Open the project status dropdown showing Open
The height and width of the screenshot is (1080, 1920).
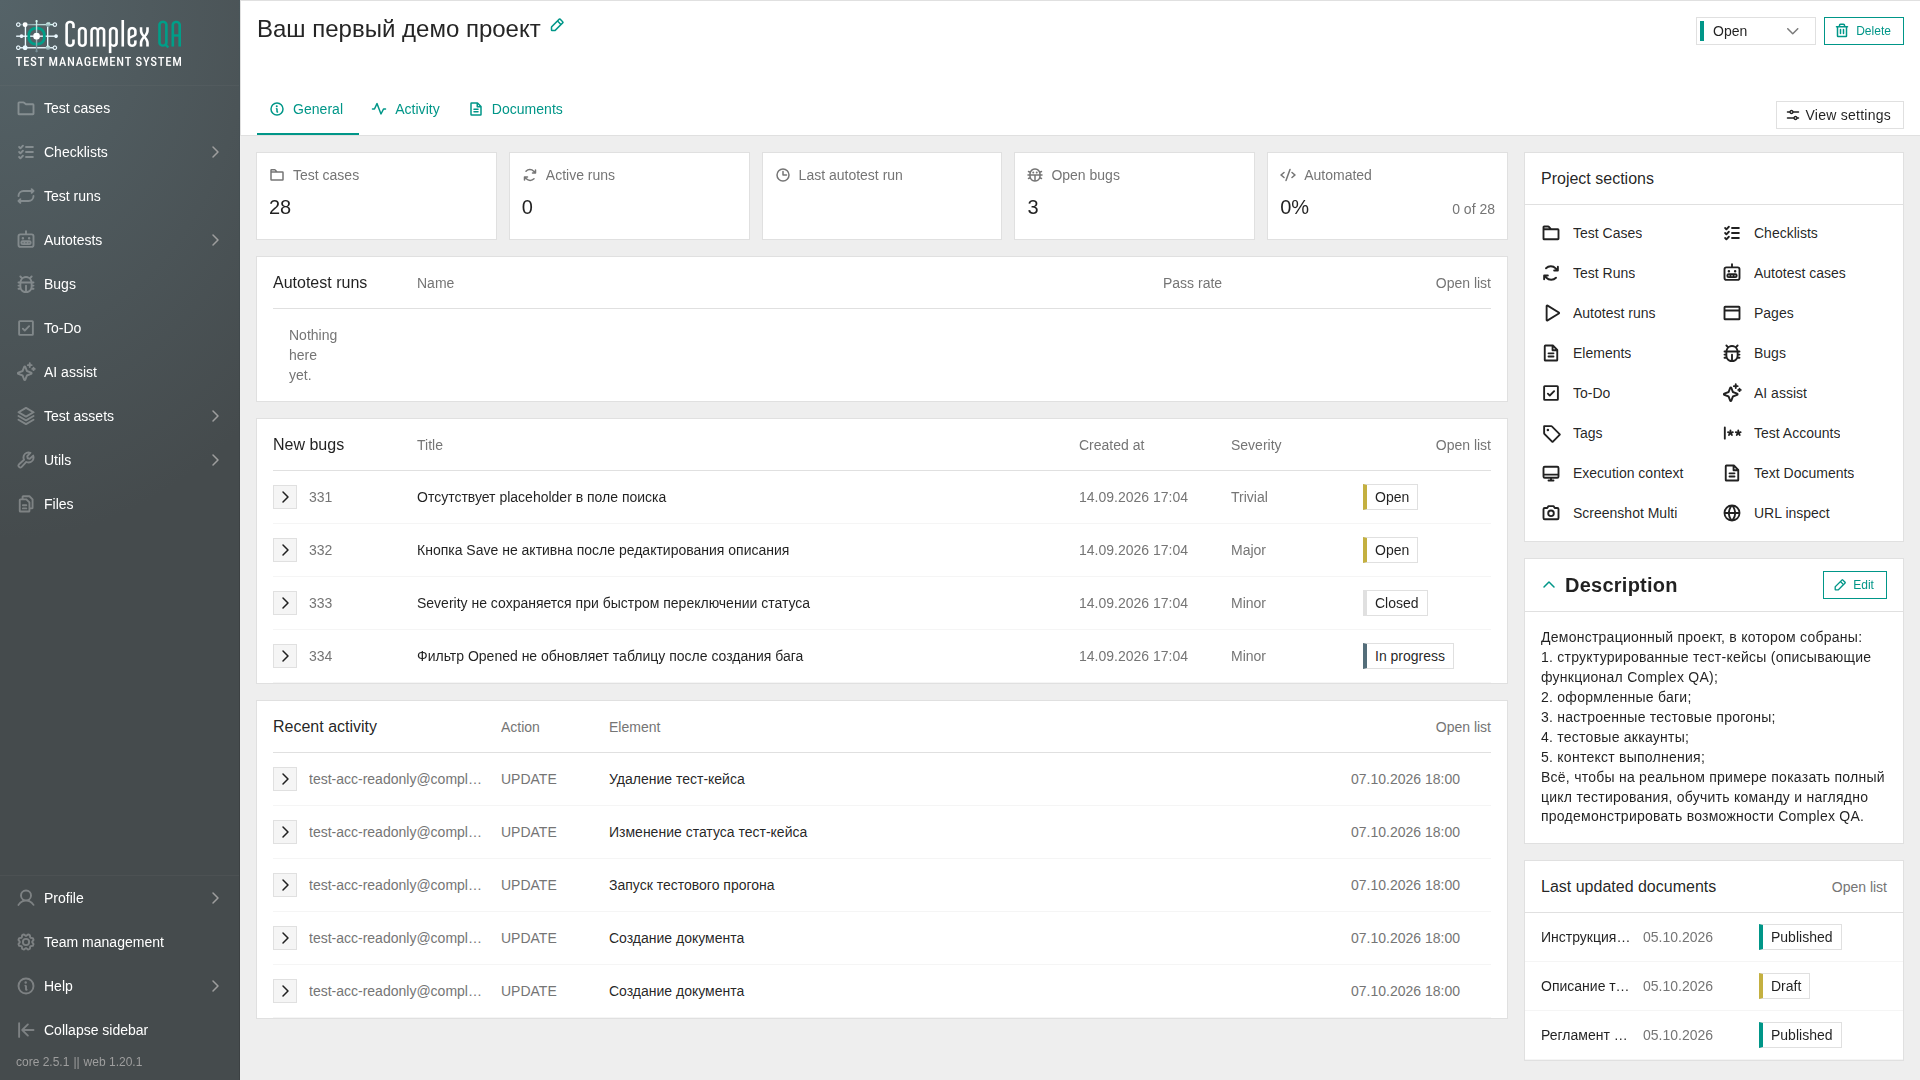1756,31
